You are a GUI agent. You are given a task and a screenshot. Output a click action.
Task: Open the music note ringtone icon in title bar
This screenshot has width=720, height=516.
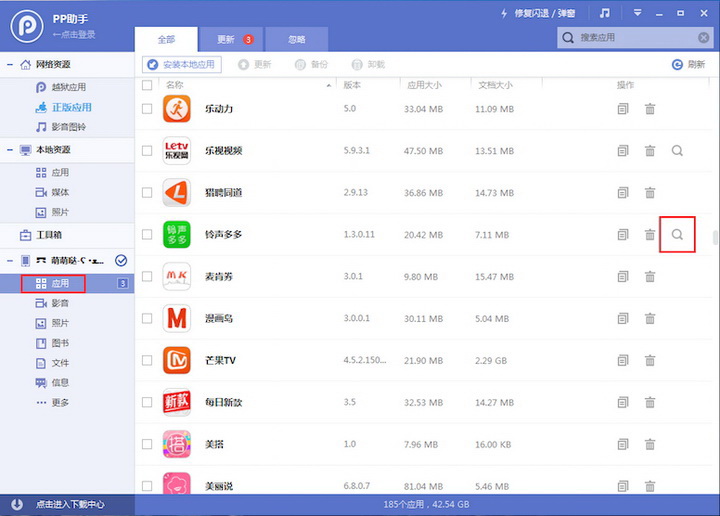pos(604,14)
